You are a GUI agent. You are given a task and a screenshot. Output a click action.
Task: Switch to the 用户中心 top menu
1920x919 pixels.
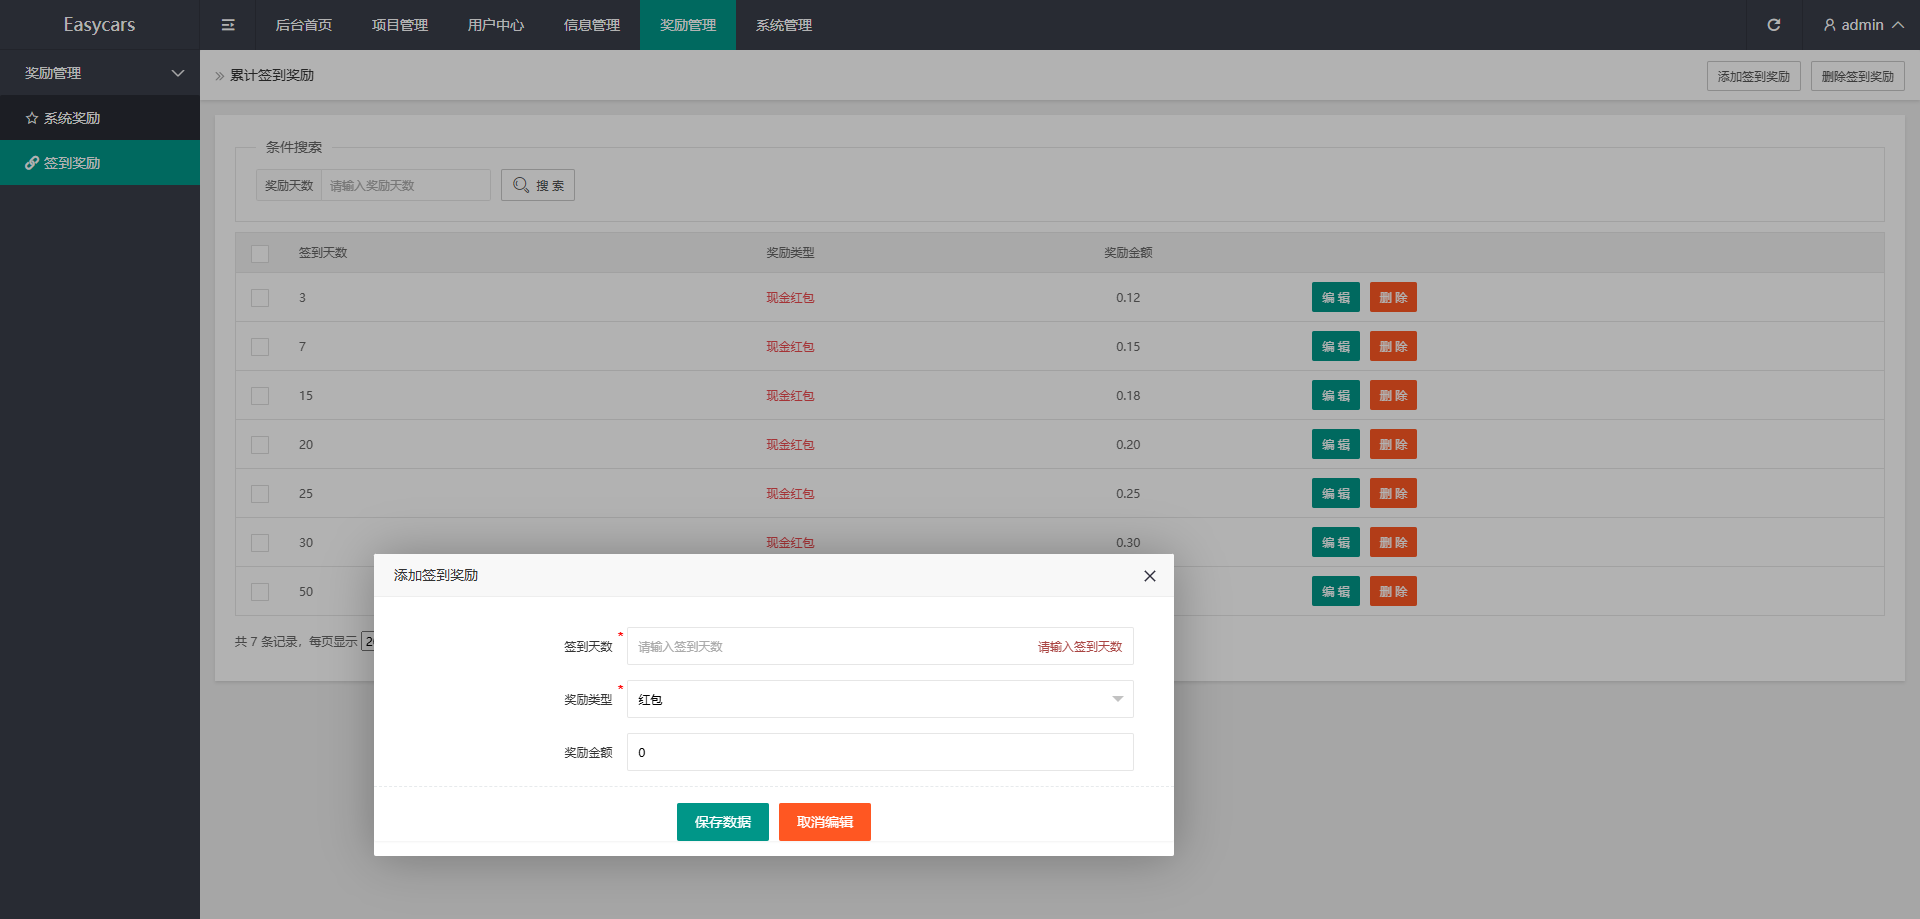[495, 25]
